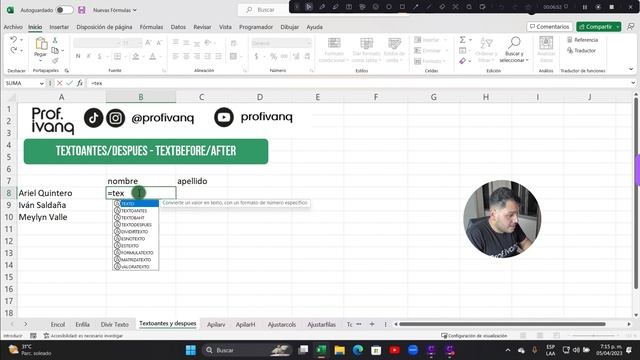The height and width of the screenshot is (360, 640).
Task: Open the Apilarv sheet tab
Action: tap(216, 324)
